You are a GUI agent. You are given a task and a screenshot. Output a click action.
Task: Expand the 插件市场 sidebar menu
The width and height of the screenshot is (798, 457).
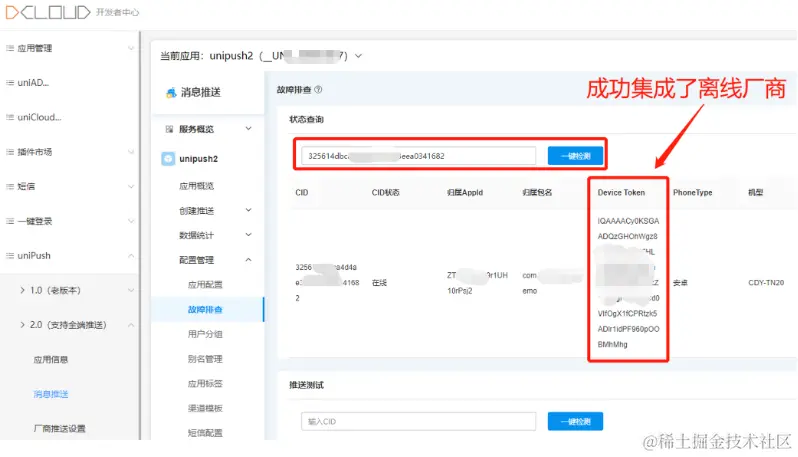tap(131, 152)
